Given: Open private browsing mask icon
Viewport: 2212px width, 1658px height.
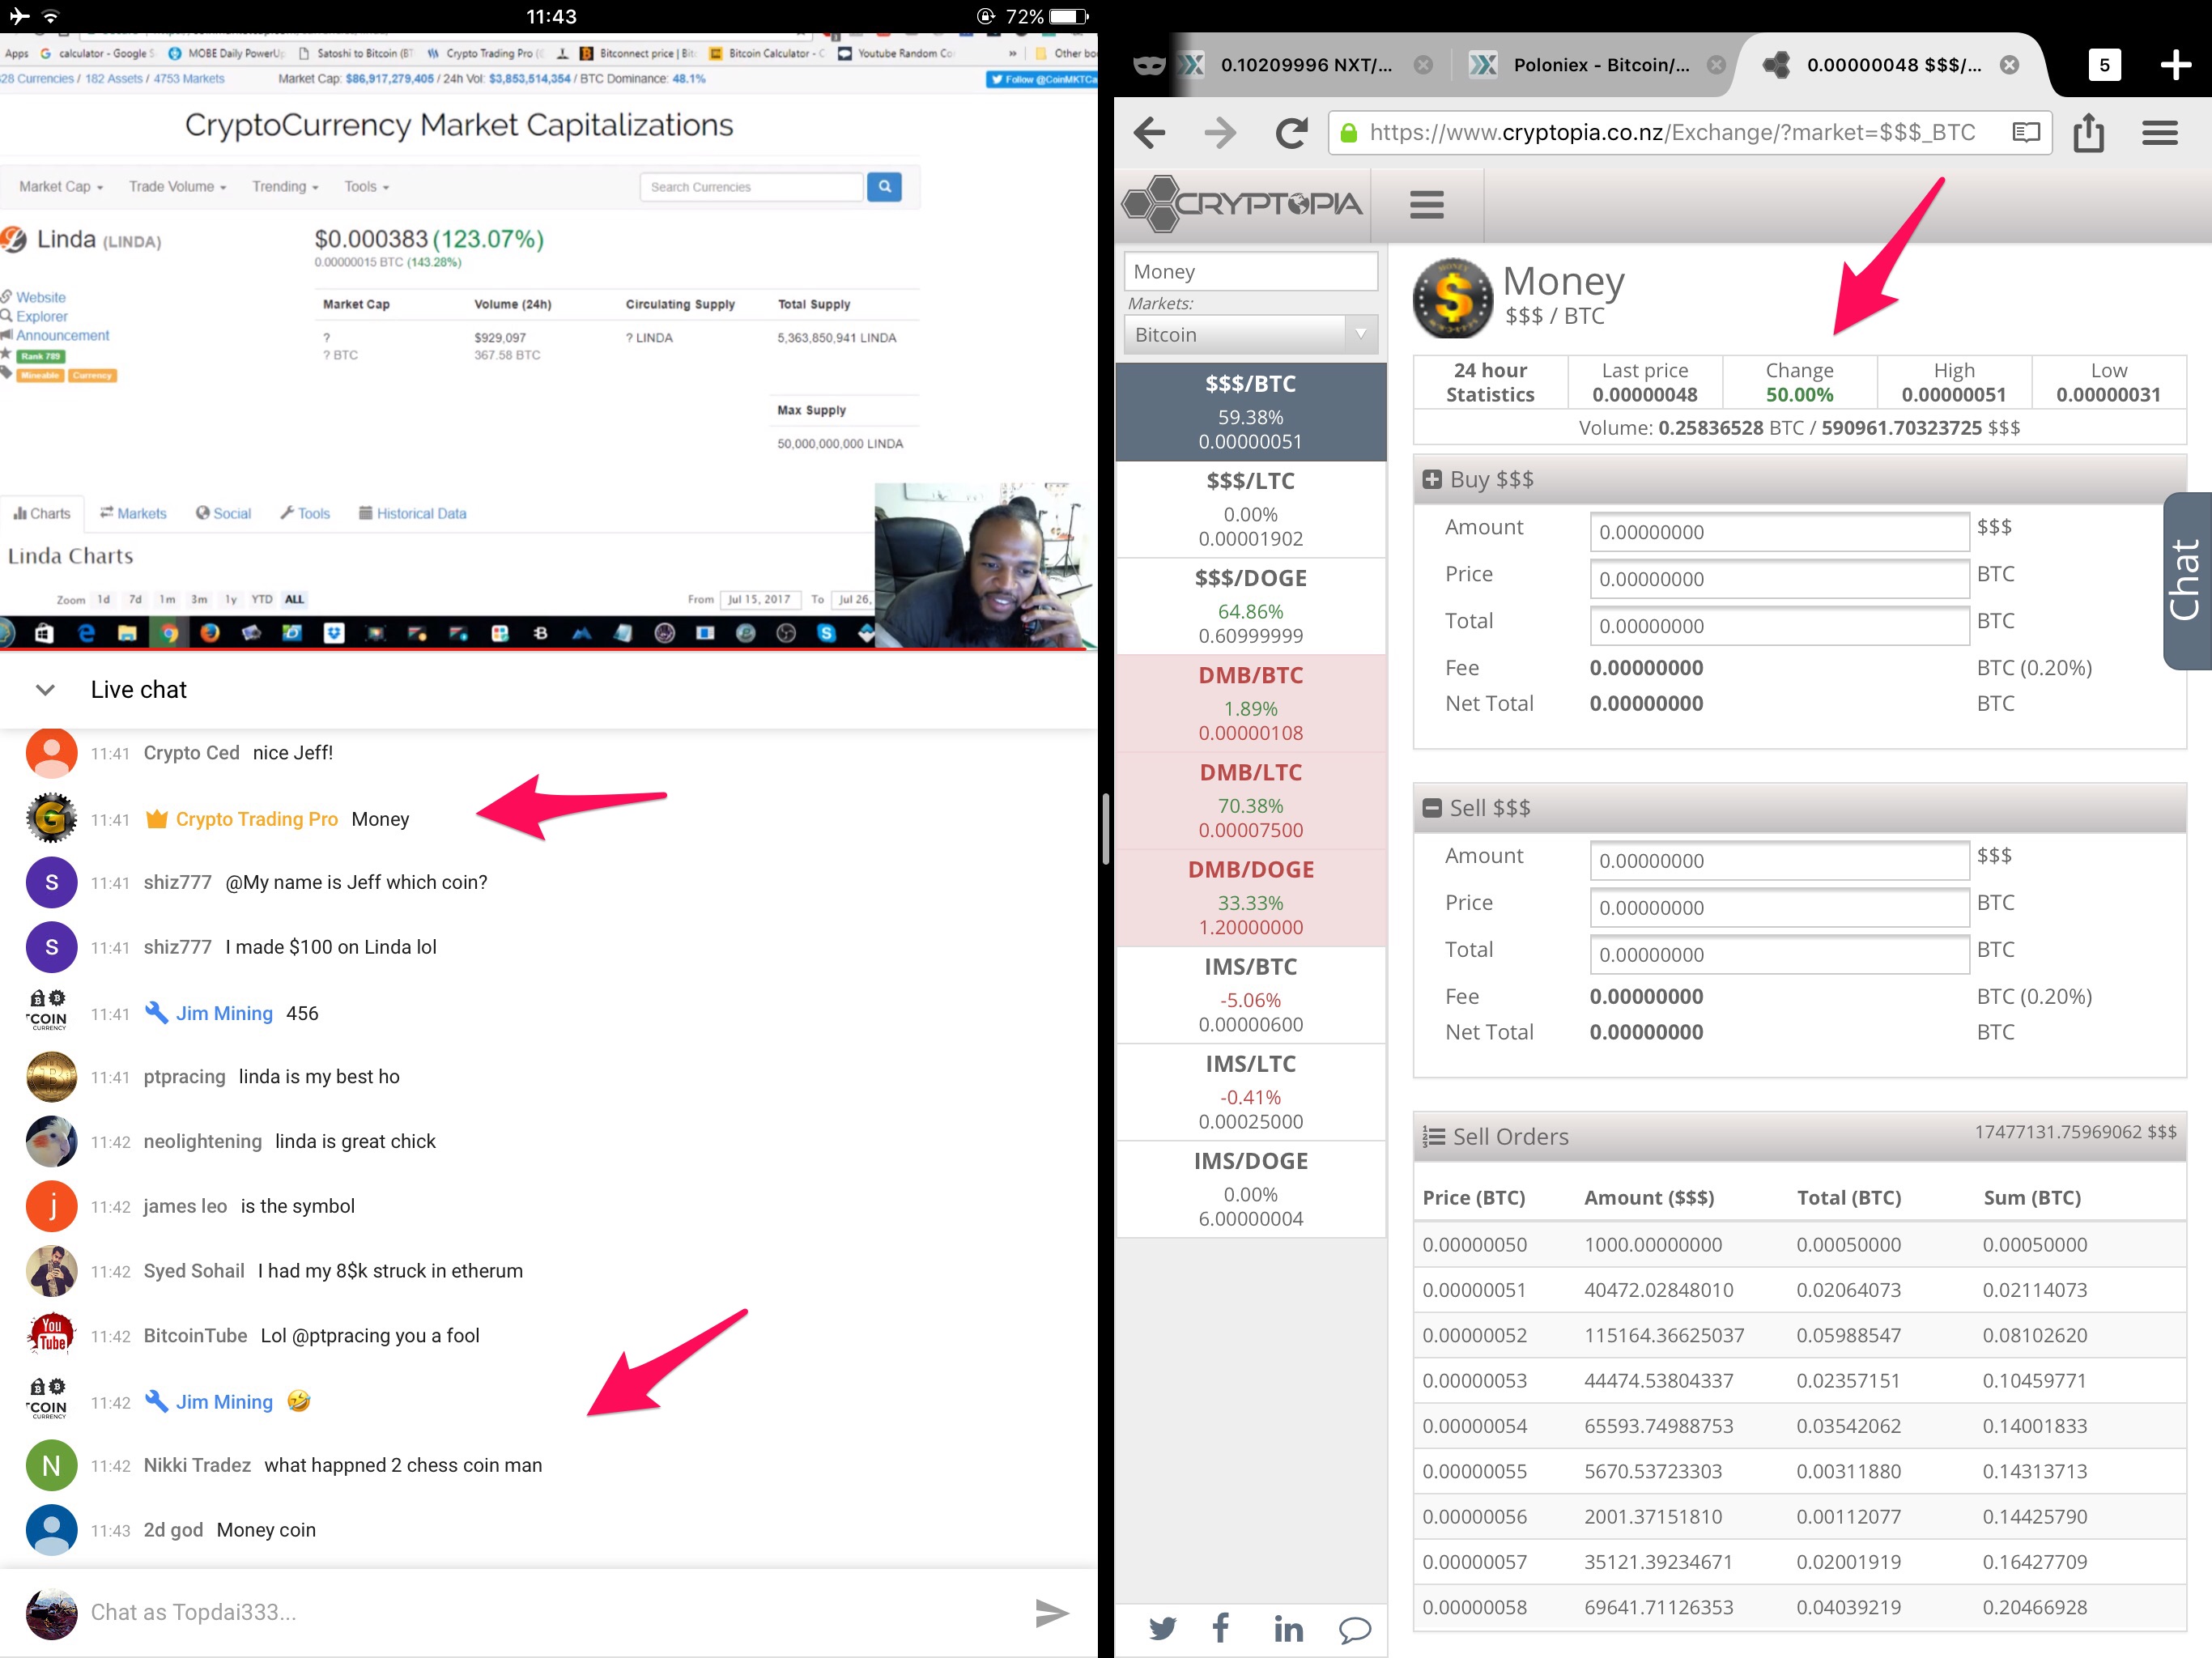Looking at the screenshot, I should pyautogui.click(x=1149, y=66).
